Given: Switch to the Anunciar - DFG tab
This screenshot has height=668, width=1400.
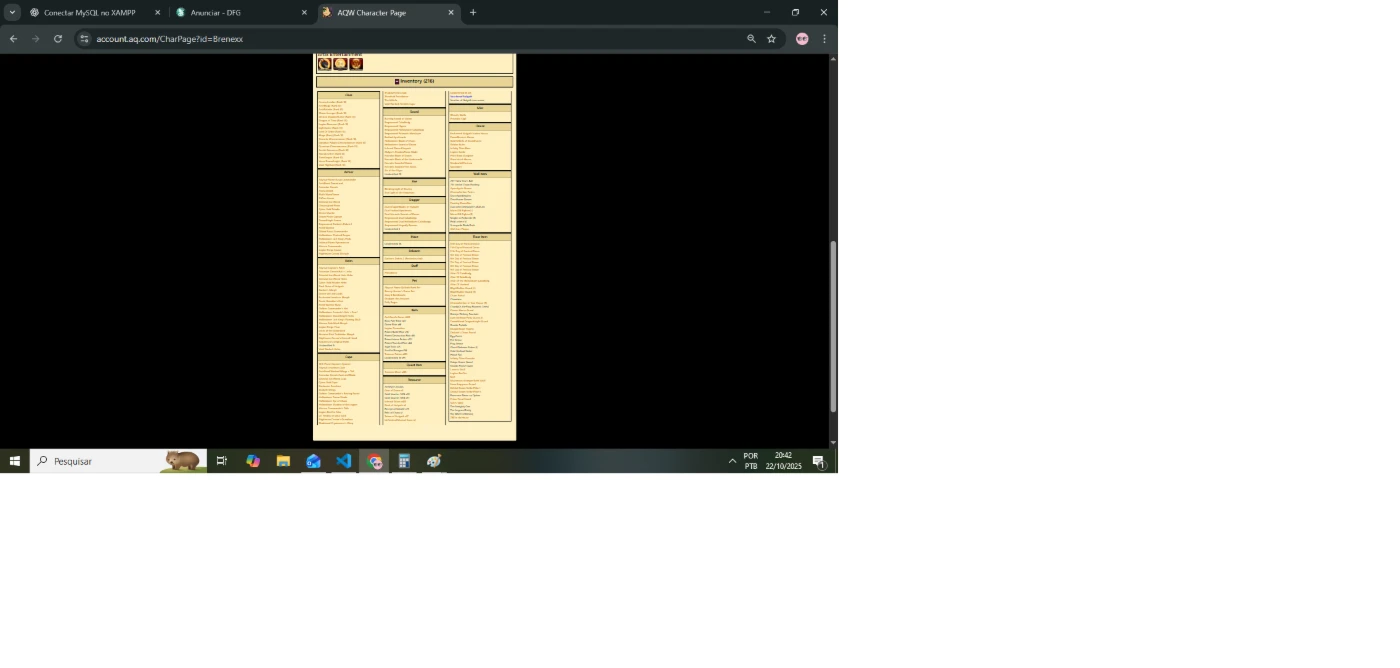Looking at the screenshot, I should [x=235, y=13].
